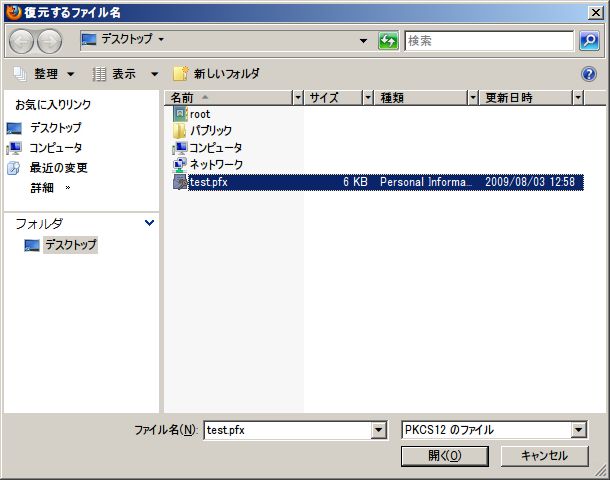
Task: Select the パブリック folder name
Action: coord(211,131)
